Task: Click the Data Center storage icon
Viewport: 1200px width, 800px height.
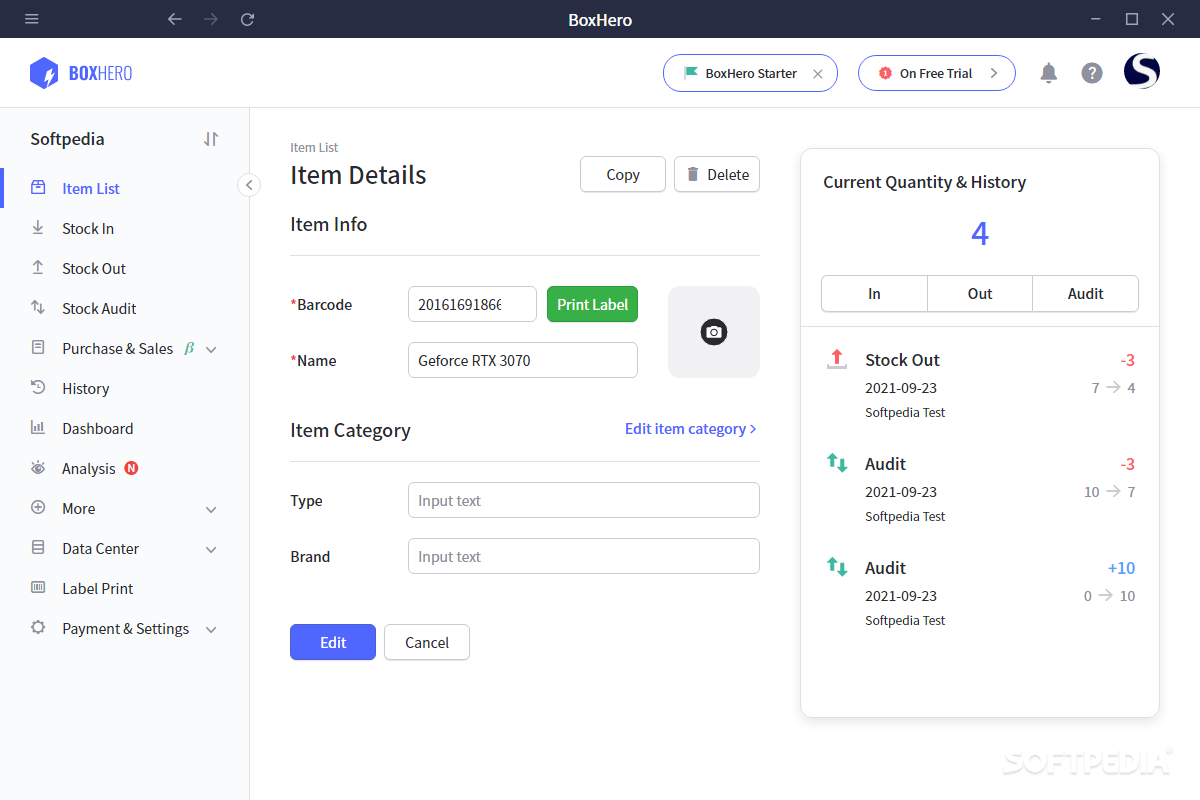Action: point(38,547)
